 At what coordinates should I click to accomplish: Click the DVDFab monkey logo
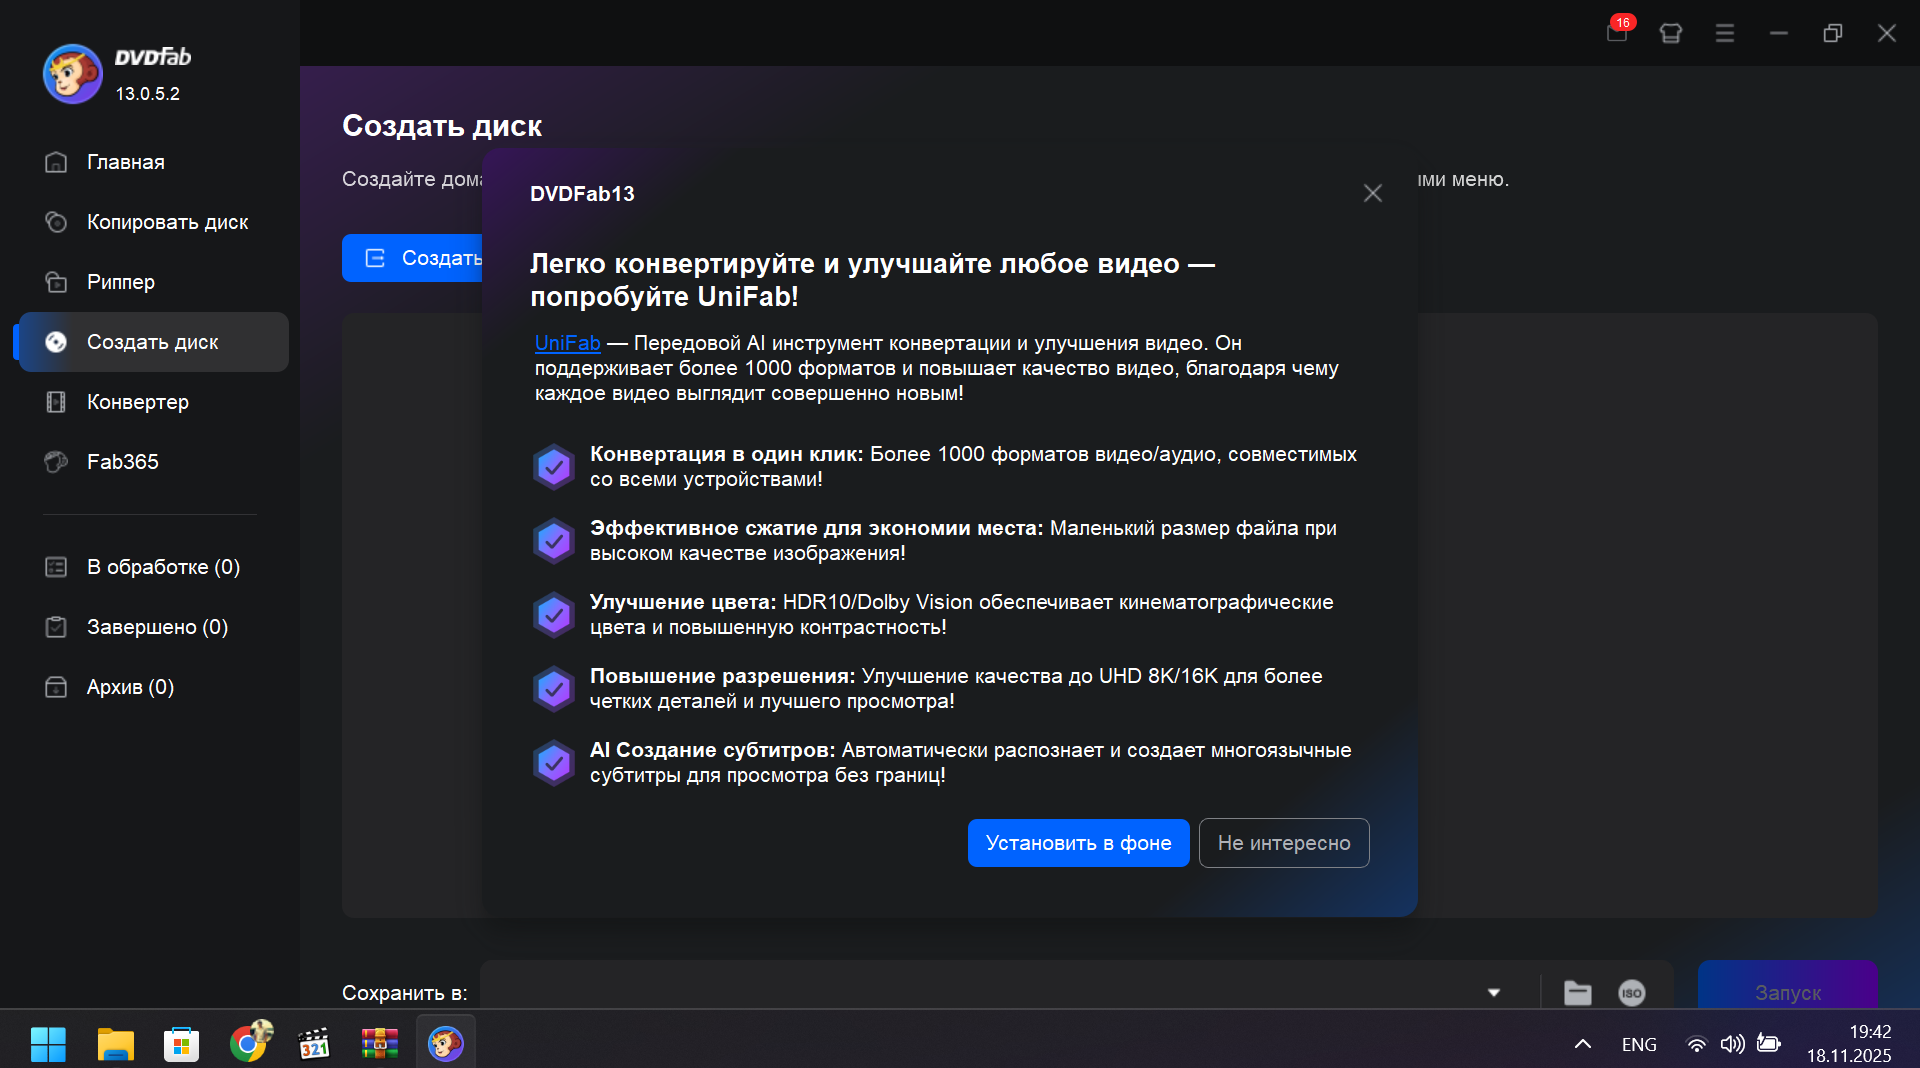[72, 74]
